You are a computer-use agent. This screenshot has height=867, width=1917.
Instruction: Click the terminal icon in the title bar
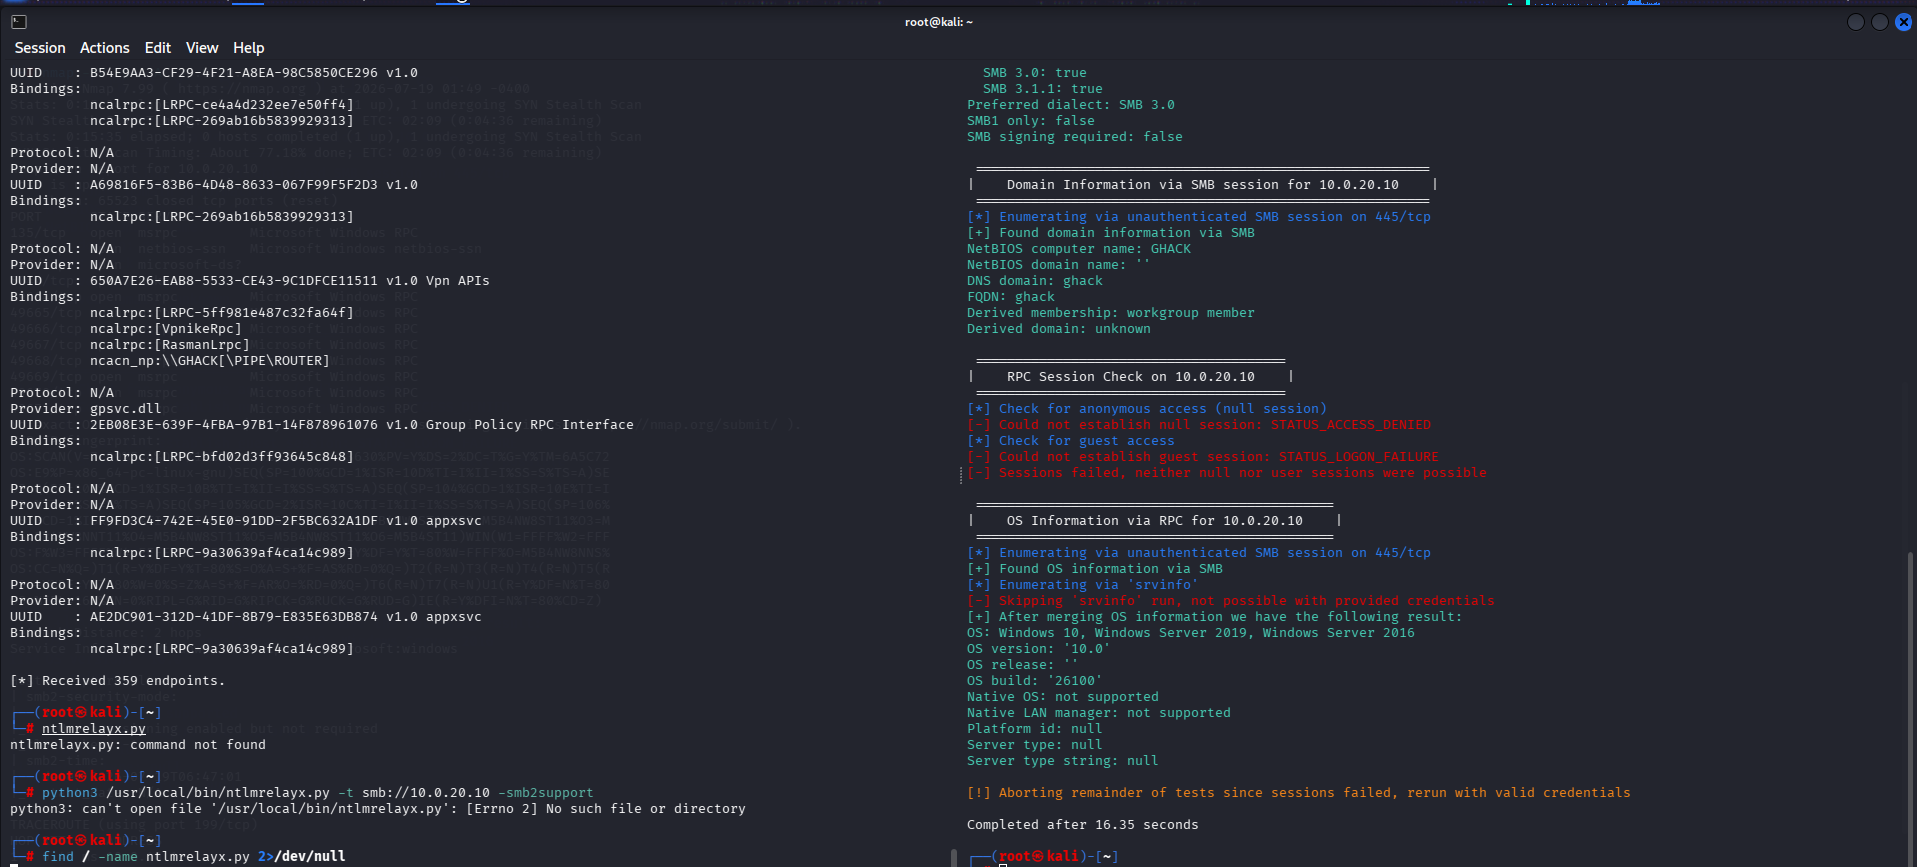pyautogui.click(x=19, y=22)
